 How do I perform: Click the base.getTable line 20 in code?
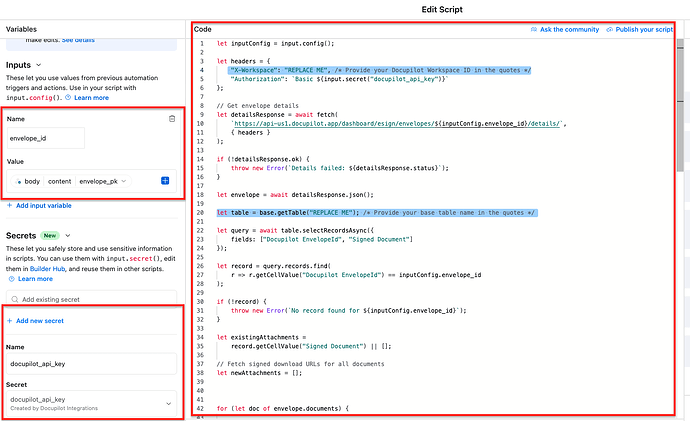(377, 213)
